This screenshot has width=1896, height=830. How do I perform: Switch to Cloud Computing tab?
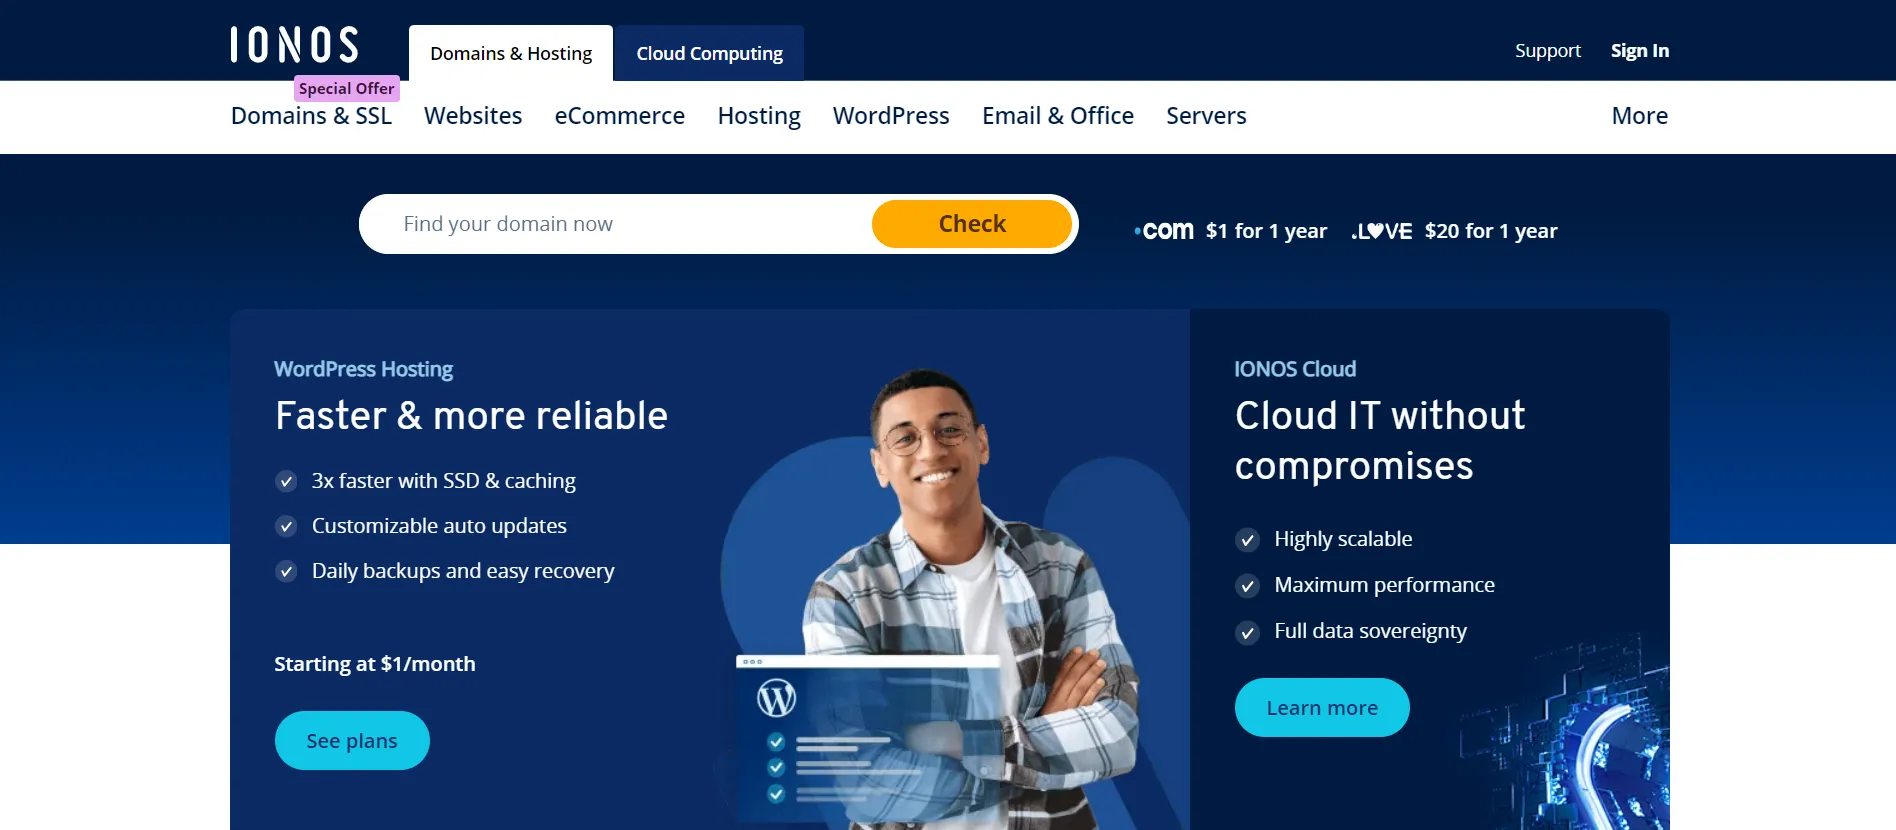click(710, 53)
